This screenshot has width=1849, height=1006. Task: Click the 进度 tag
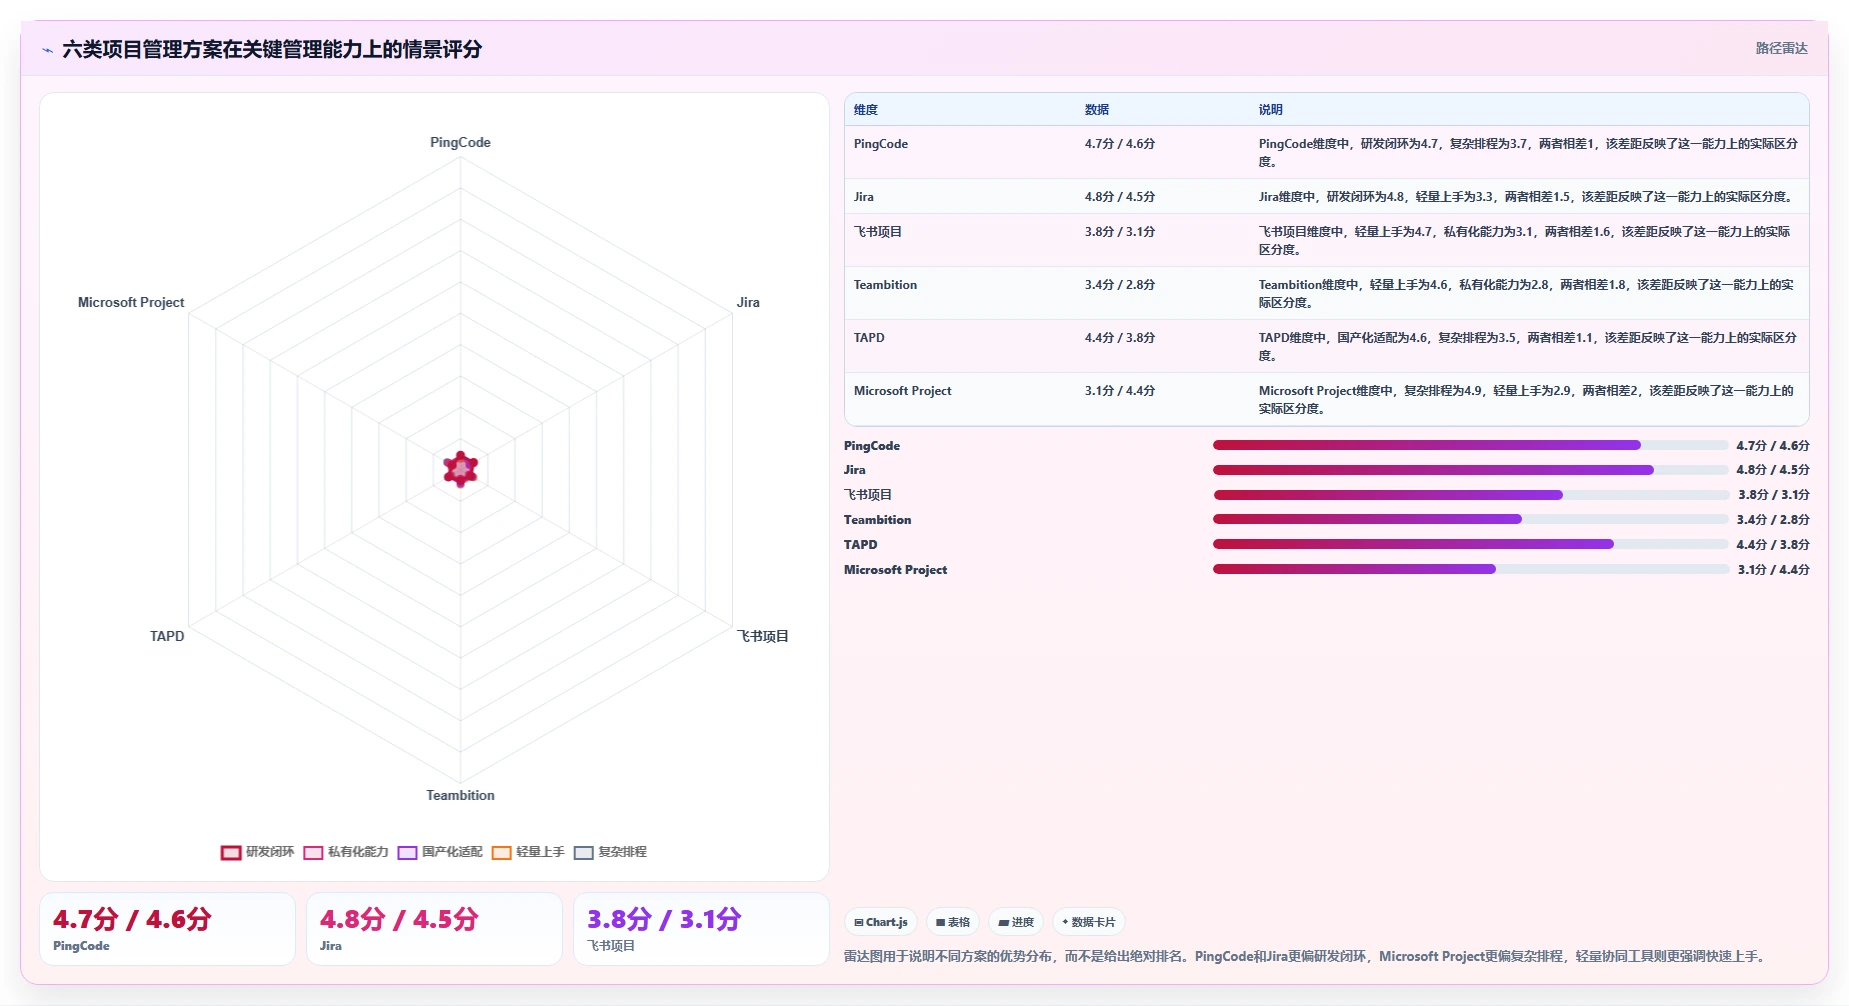1016,922
